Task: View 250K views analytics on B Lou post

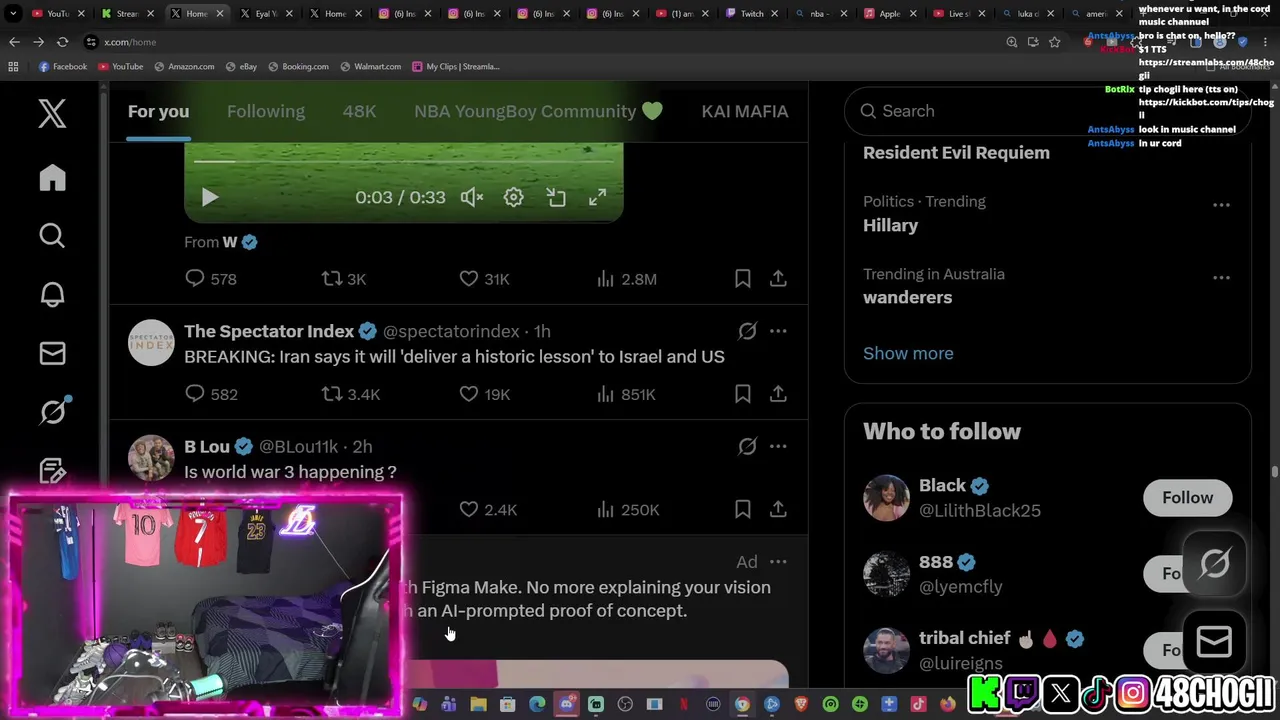Action: point(627,509)
